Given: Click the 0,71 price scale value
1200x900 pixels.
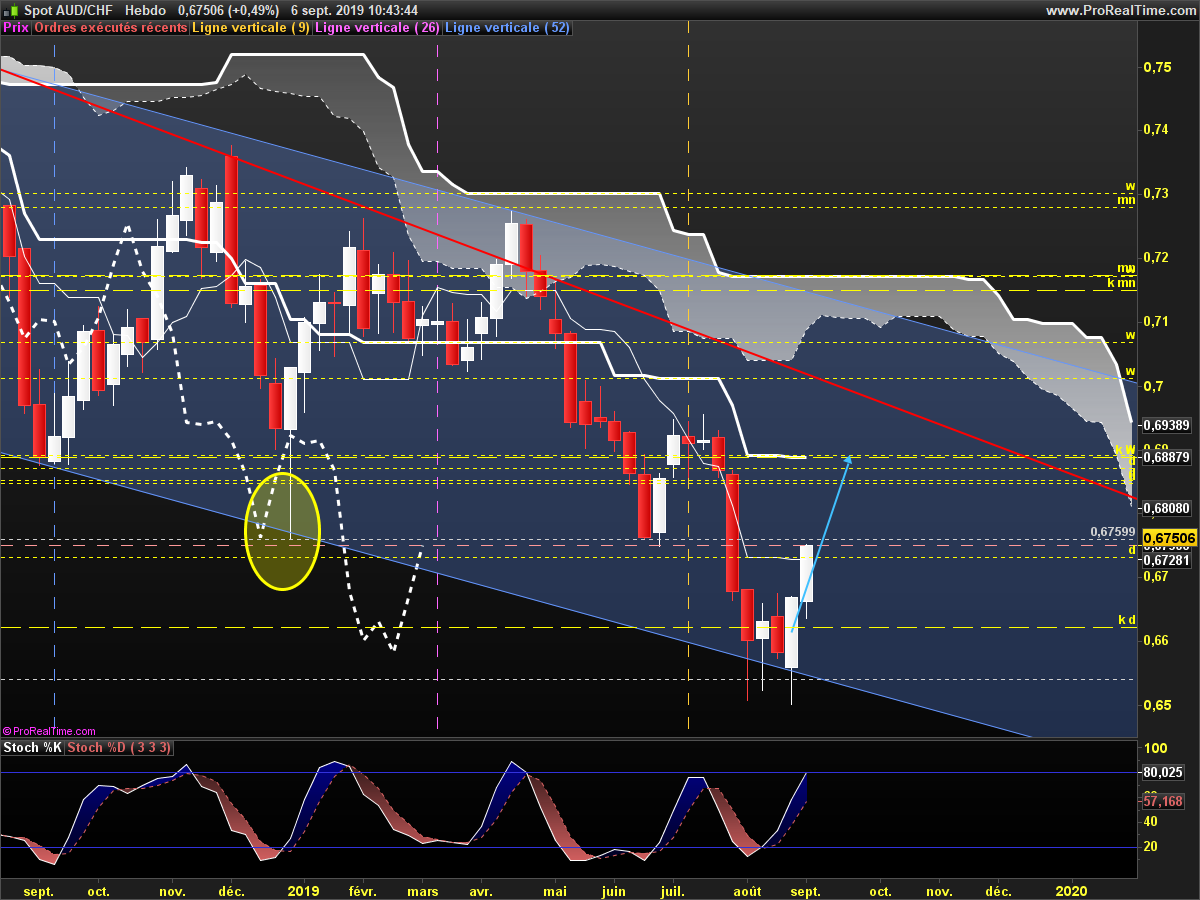Looking at the screenshot, I should [x=1157, y=321].
